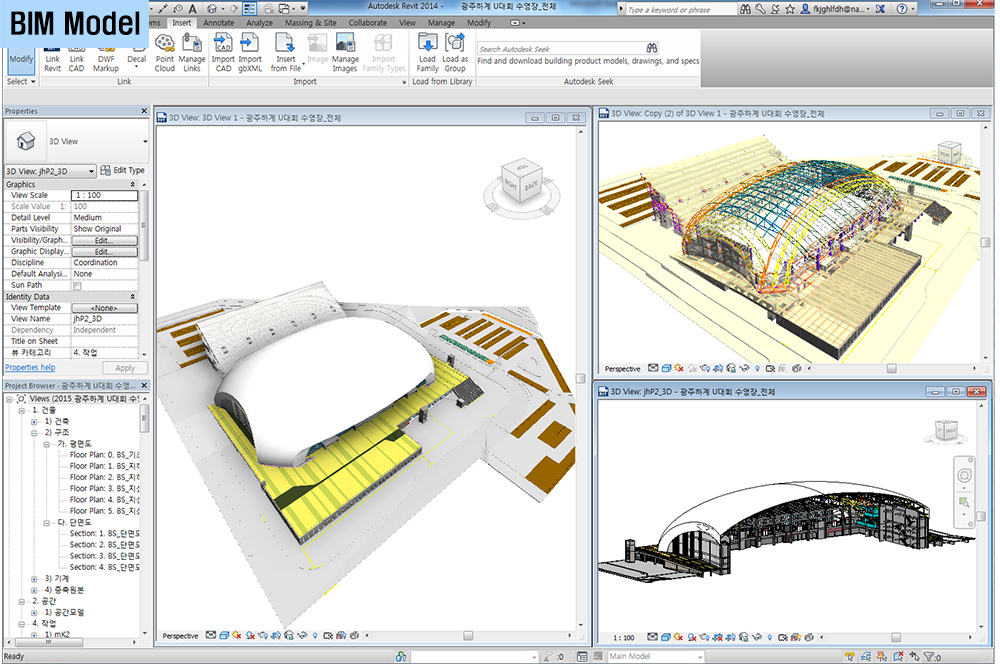The image size is (1000, 664).
Task: Open Manage Links
Action: point(191,53)
